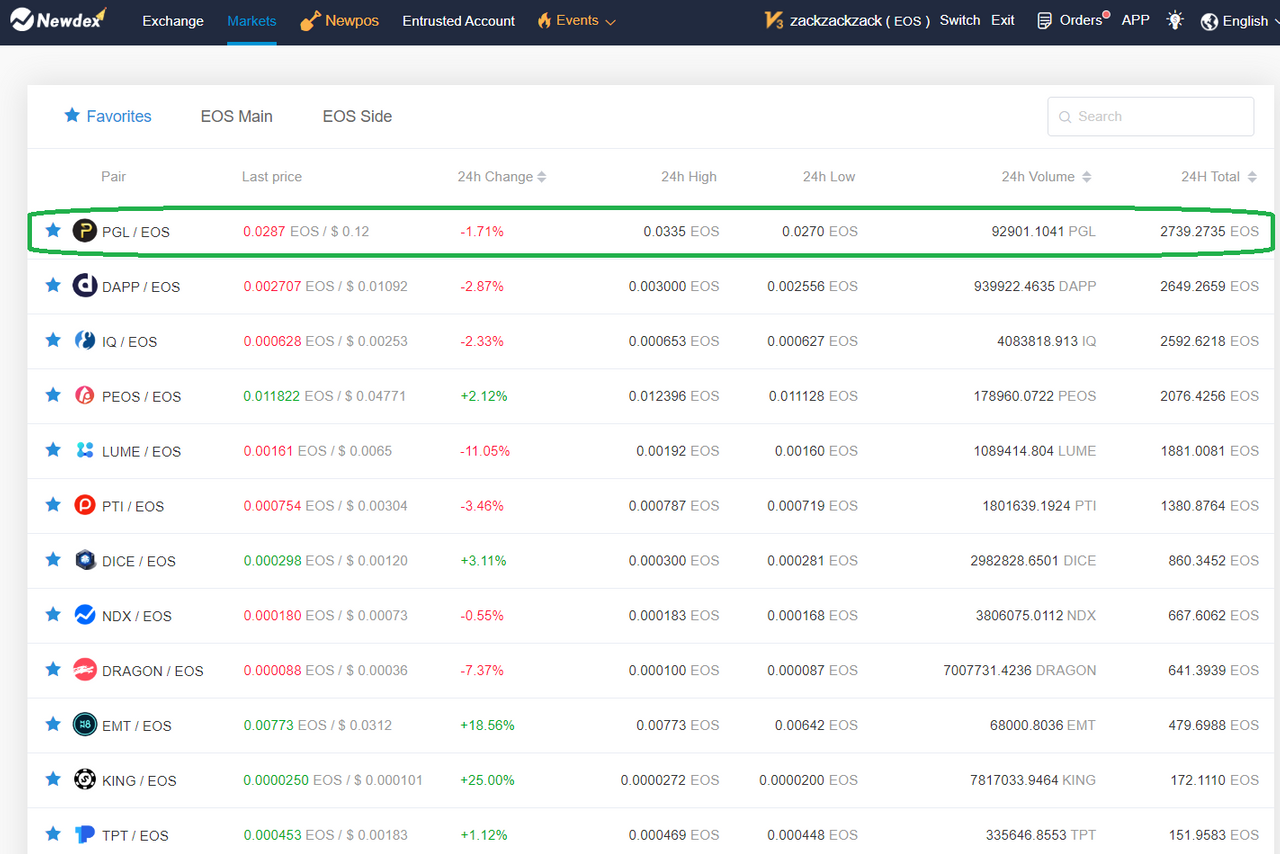The width and height of the screenshot is (1280, 854).
Task: Toggle light/dark theme bulb icon
Action: [x=1175, y=20]
